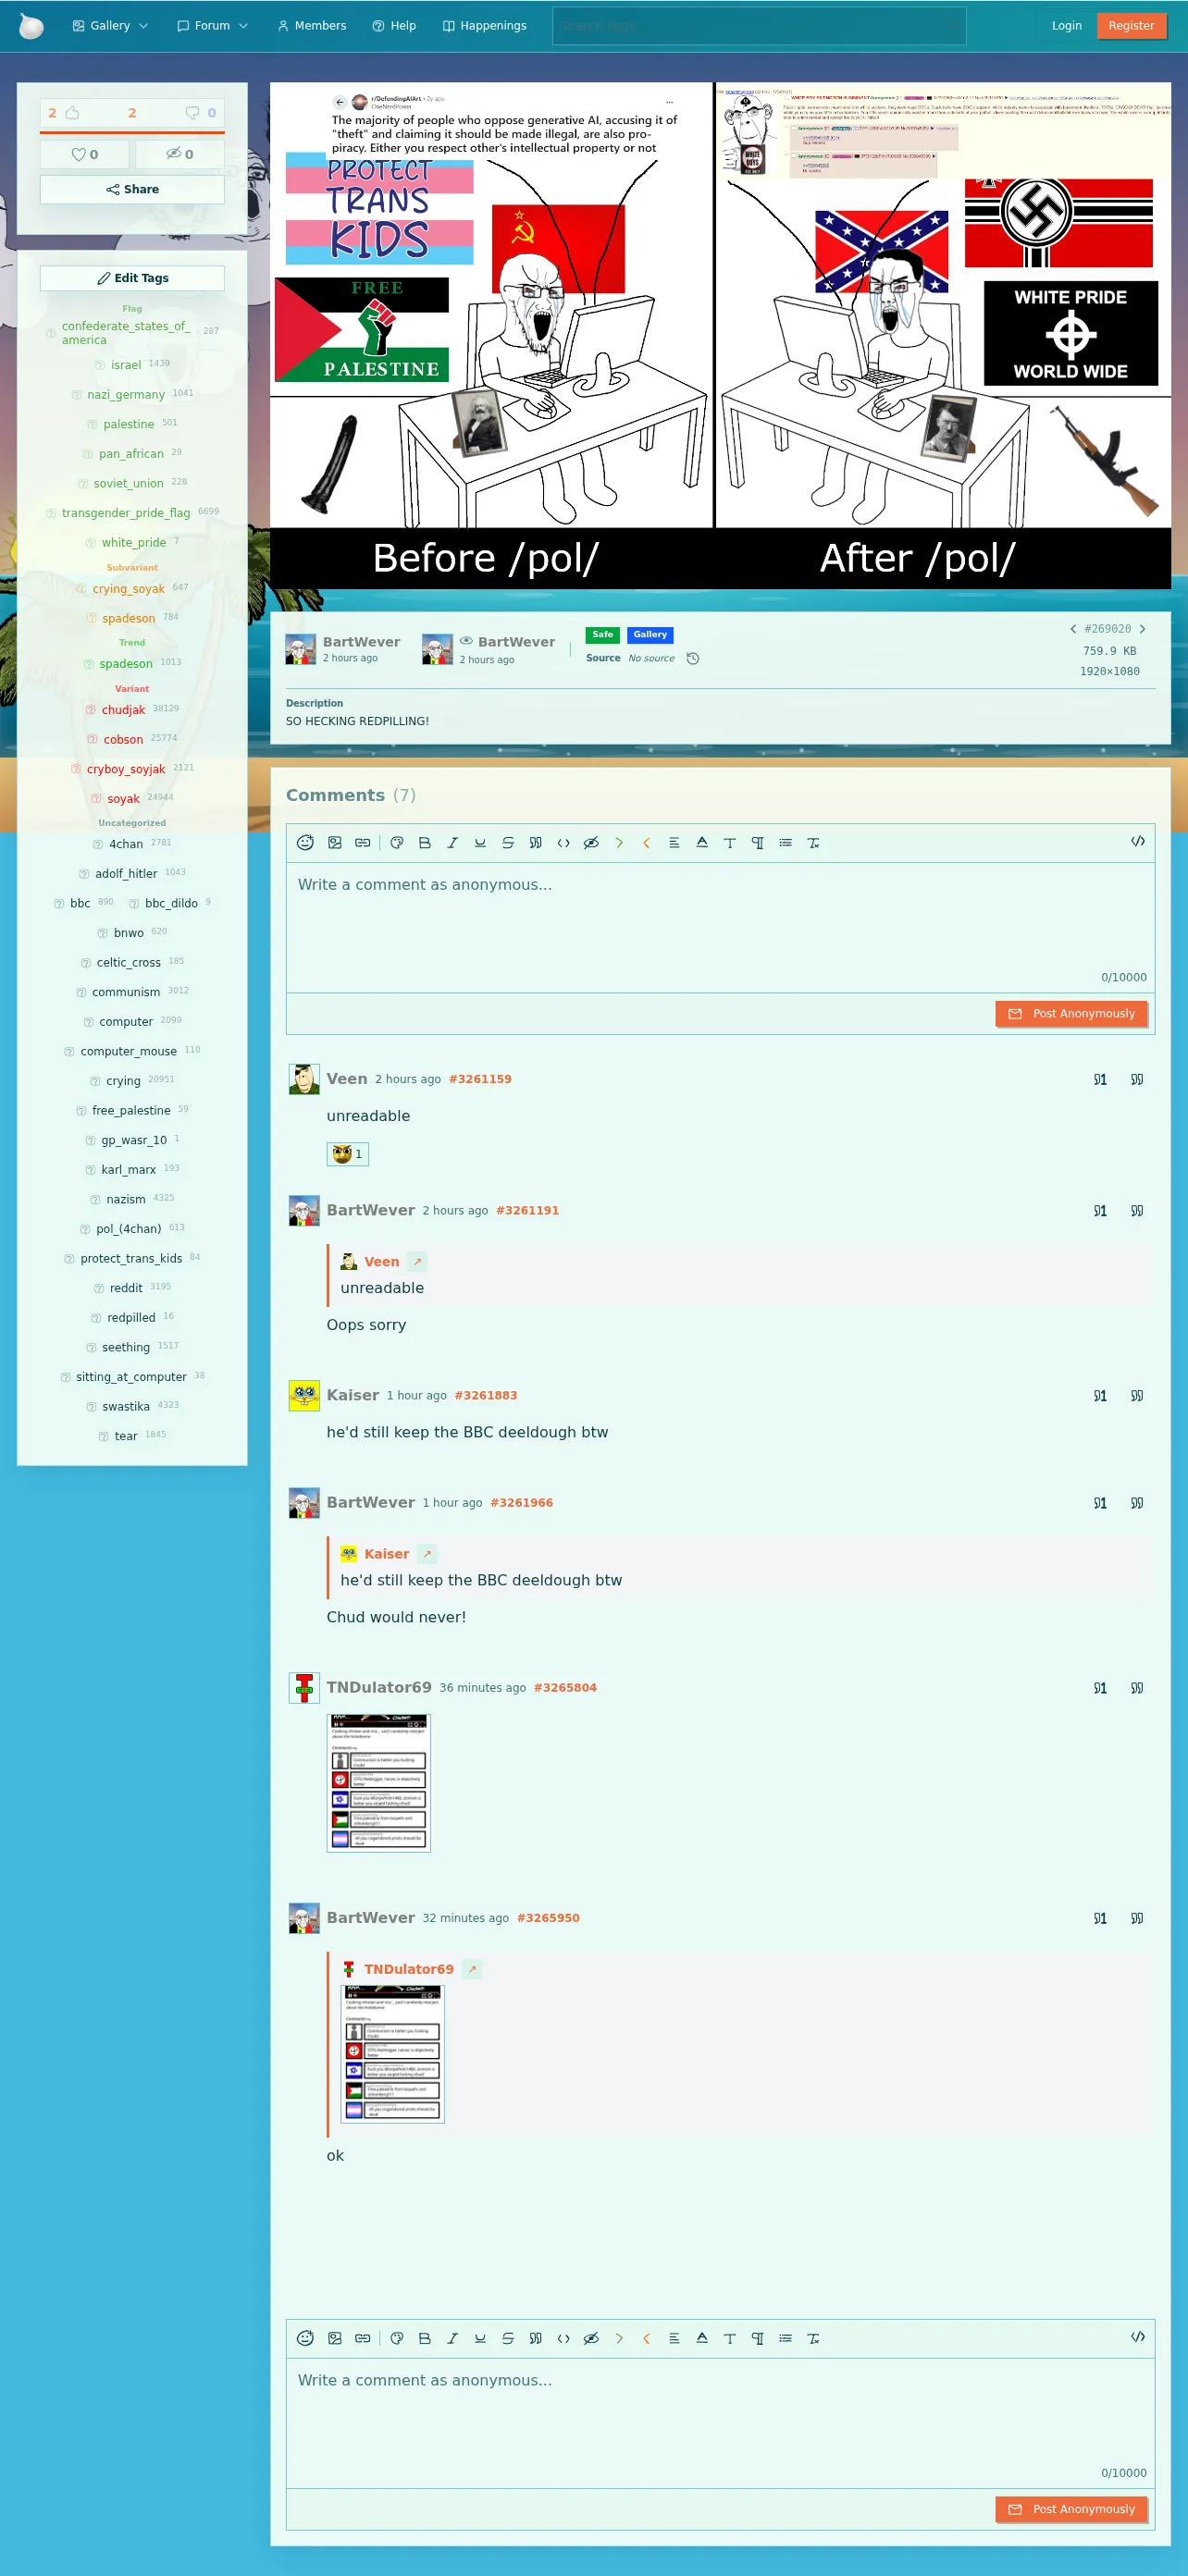Submit with the top Post Anonymously button
Image resolution: width=1188 pixels, height=2576 pixels.
tap(1072, 1014)
